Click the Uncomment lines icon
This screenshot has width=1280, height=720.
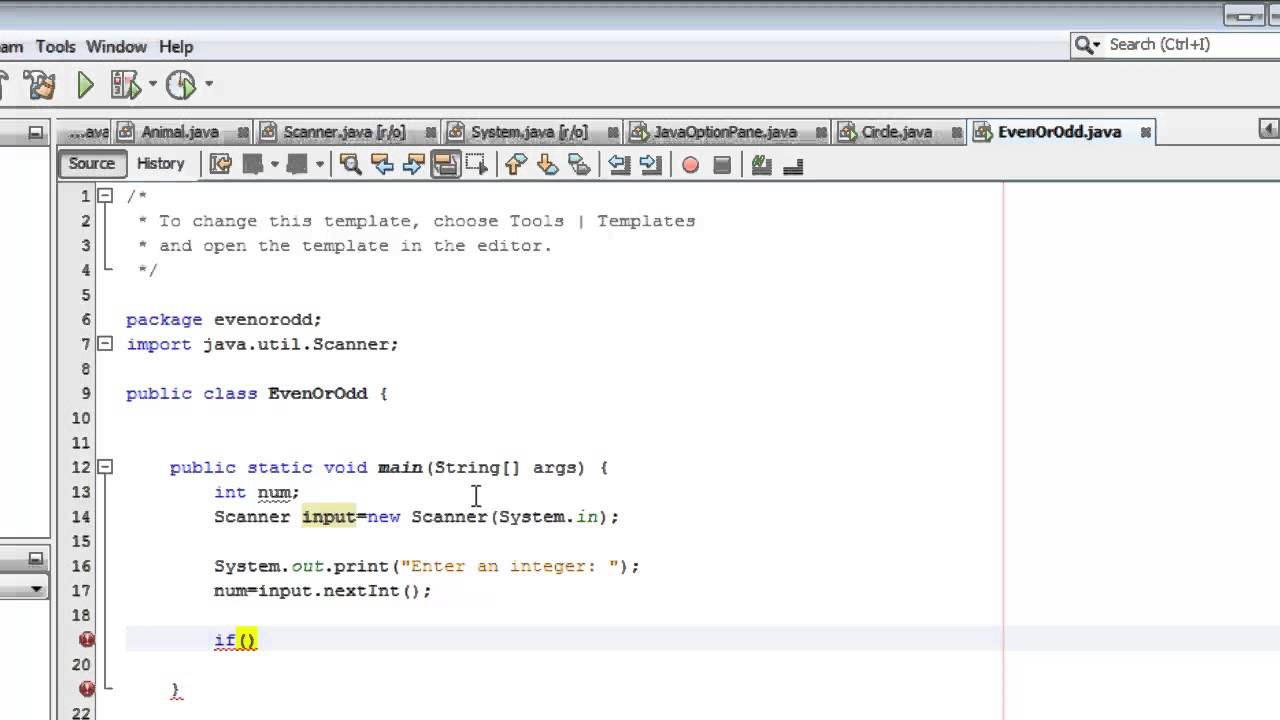click(794, 165)
